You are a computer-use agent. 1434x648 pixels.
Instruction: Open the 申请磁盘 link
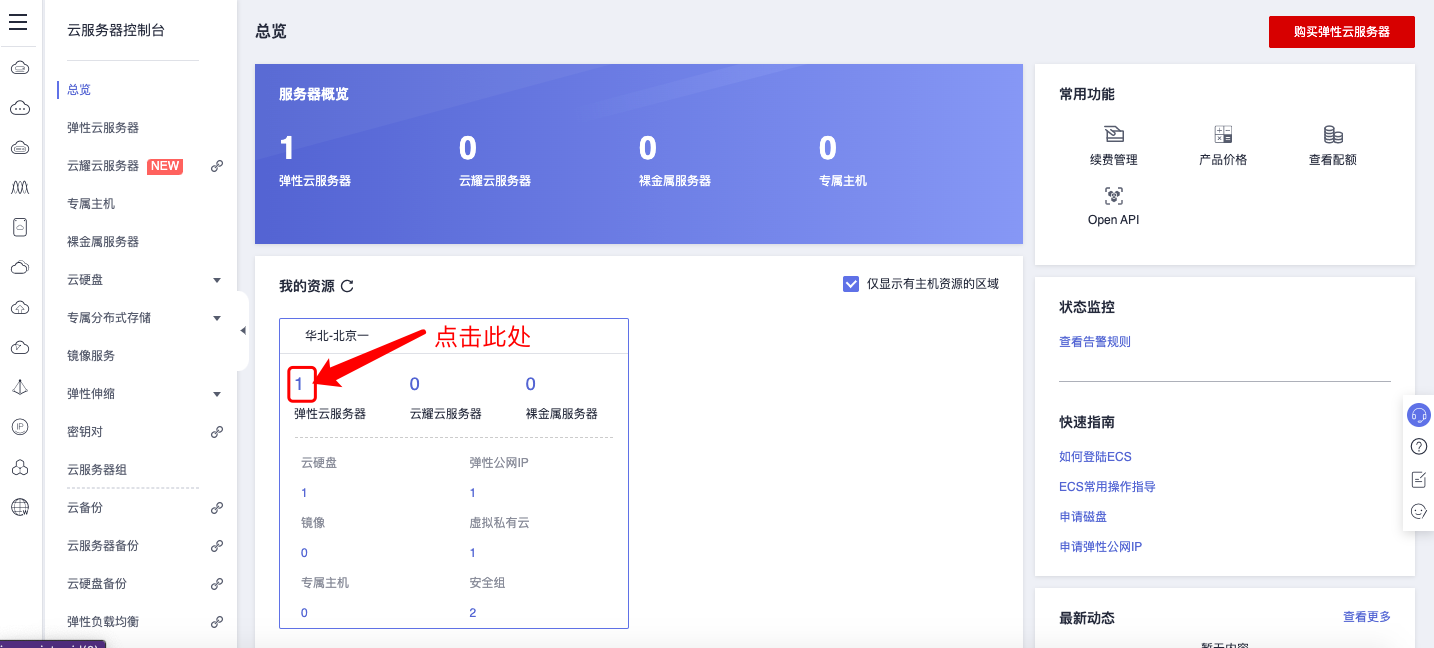(1083, 517)
